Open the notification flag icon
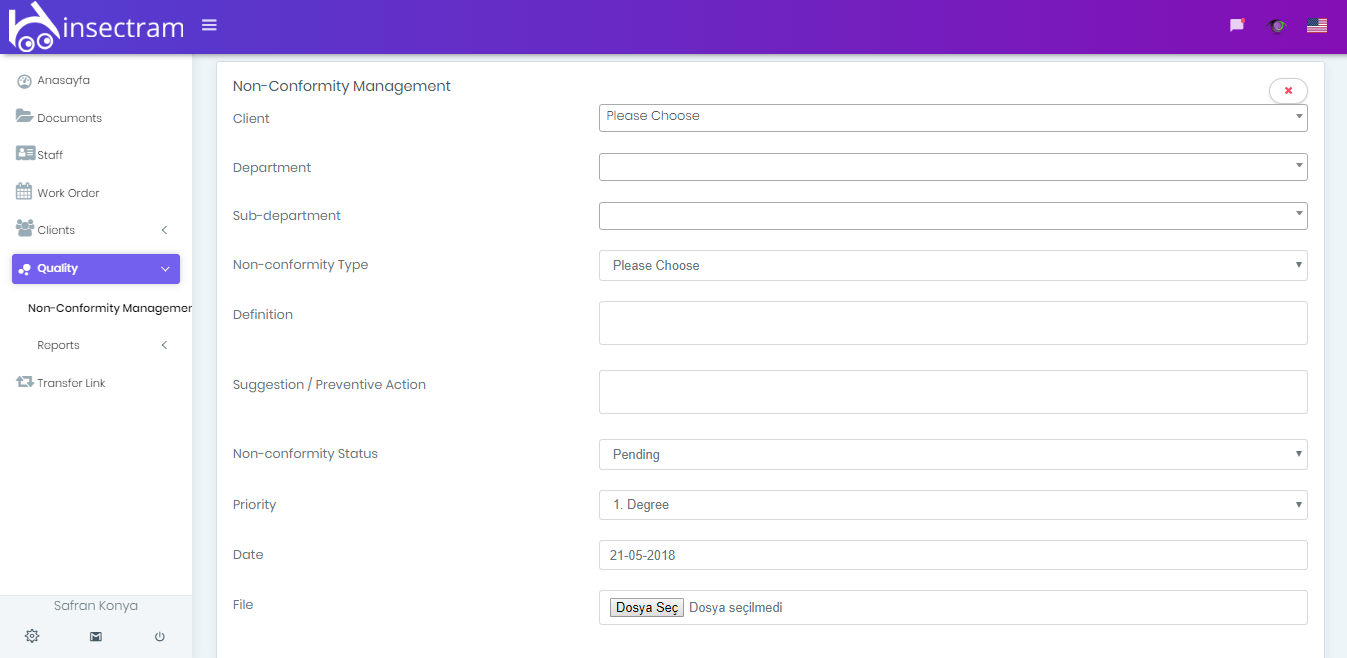Screen dimensions: 1347x658 (x=1237, y=26)
